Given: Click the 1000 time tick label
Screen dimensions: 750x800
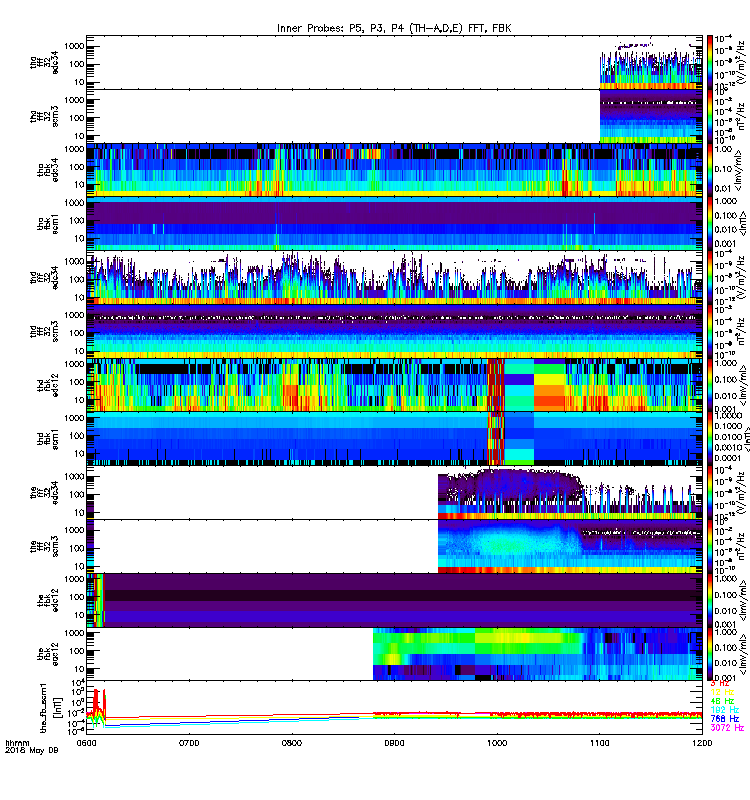Looking at the screenshot, I should 497,743.
